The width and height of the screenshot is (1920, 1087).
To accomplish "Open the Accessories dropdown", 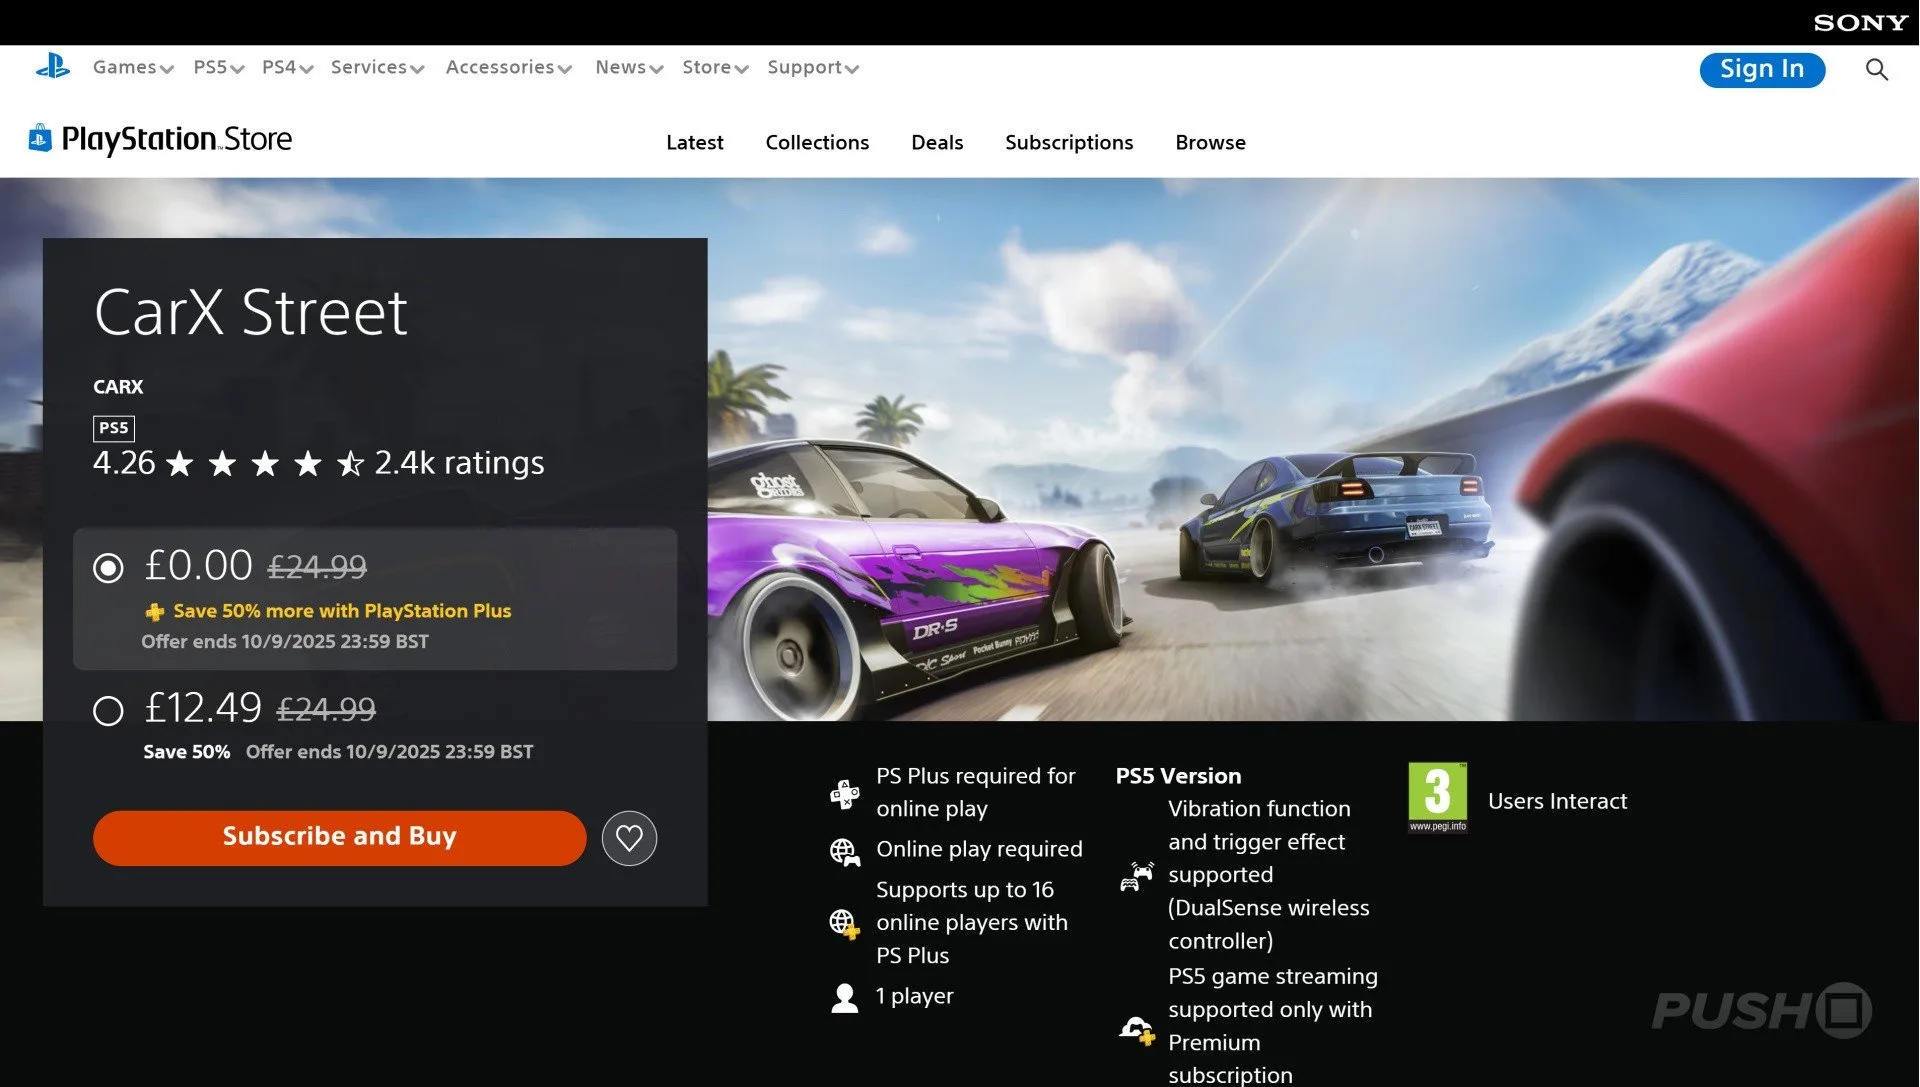I will 508,67.
